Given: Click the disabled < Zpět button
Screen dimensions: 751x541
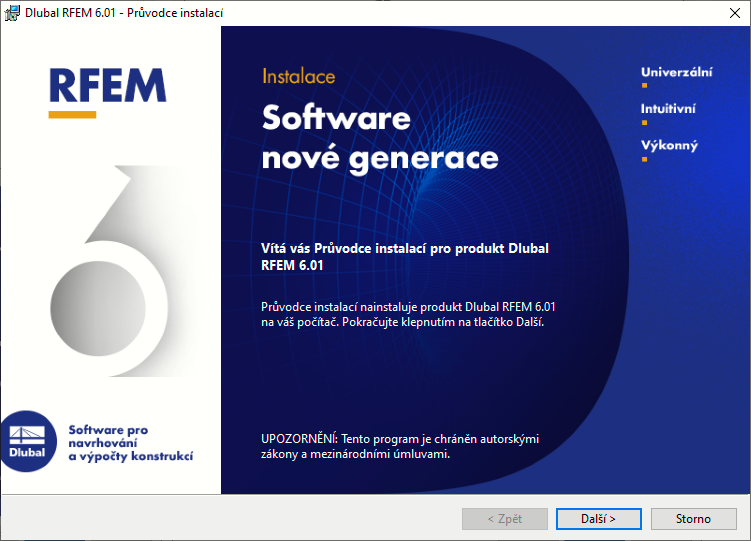Looking at the screenshot, I should click(504, 519).
